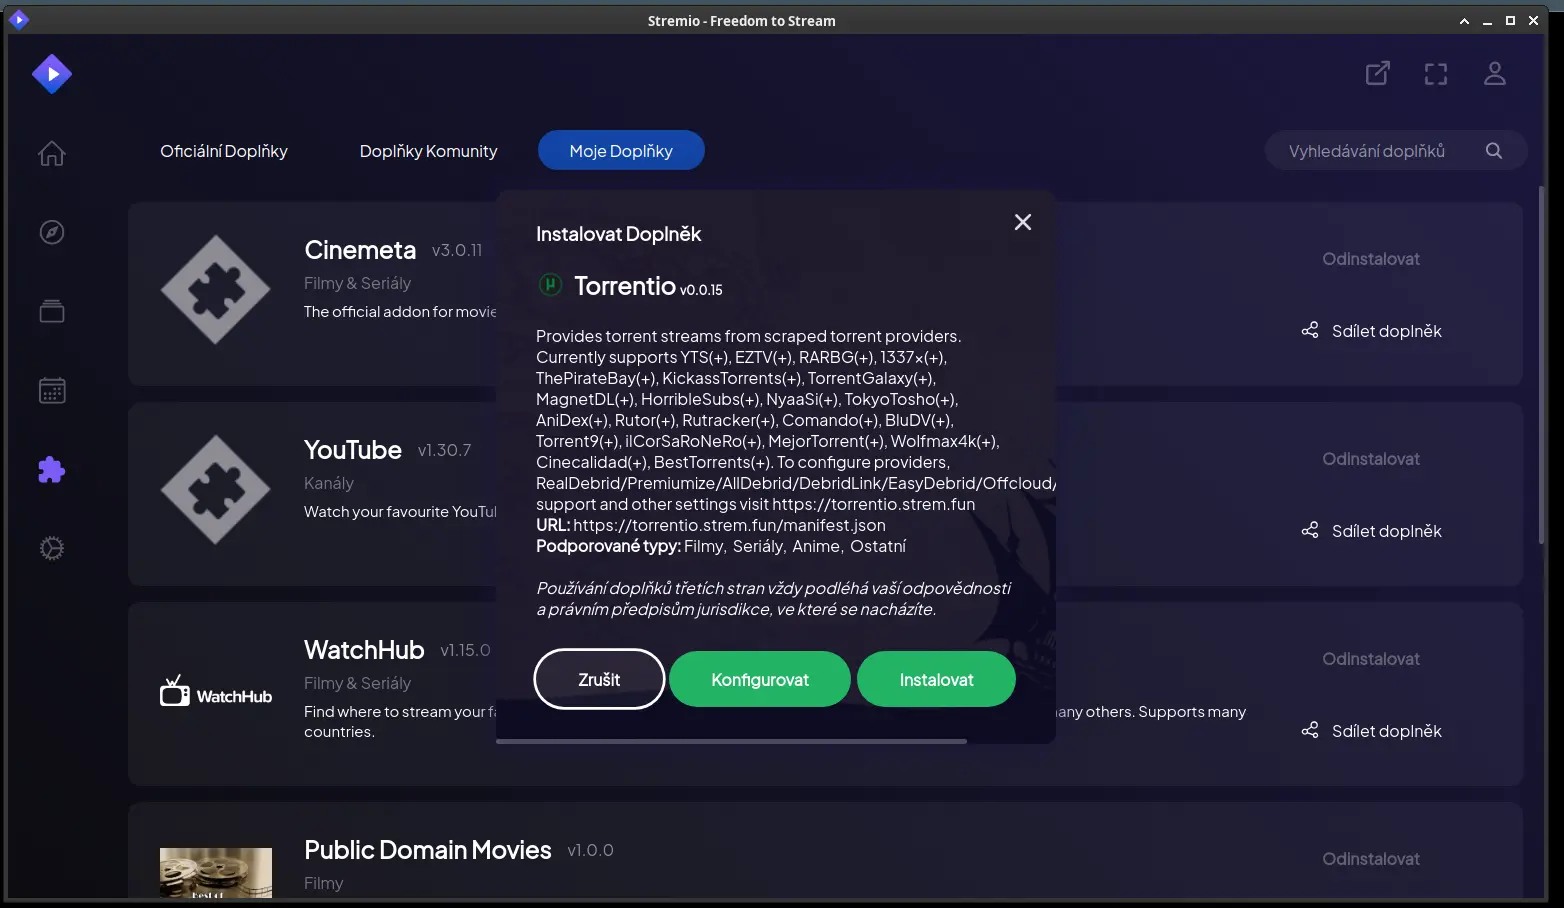Image resolution: width=1564 pixels, height=908 pixels.
Task: Click share icon in WatchHub row
Action: (x=1310, y=730)
